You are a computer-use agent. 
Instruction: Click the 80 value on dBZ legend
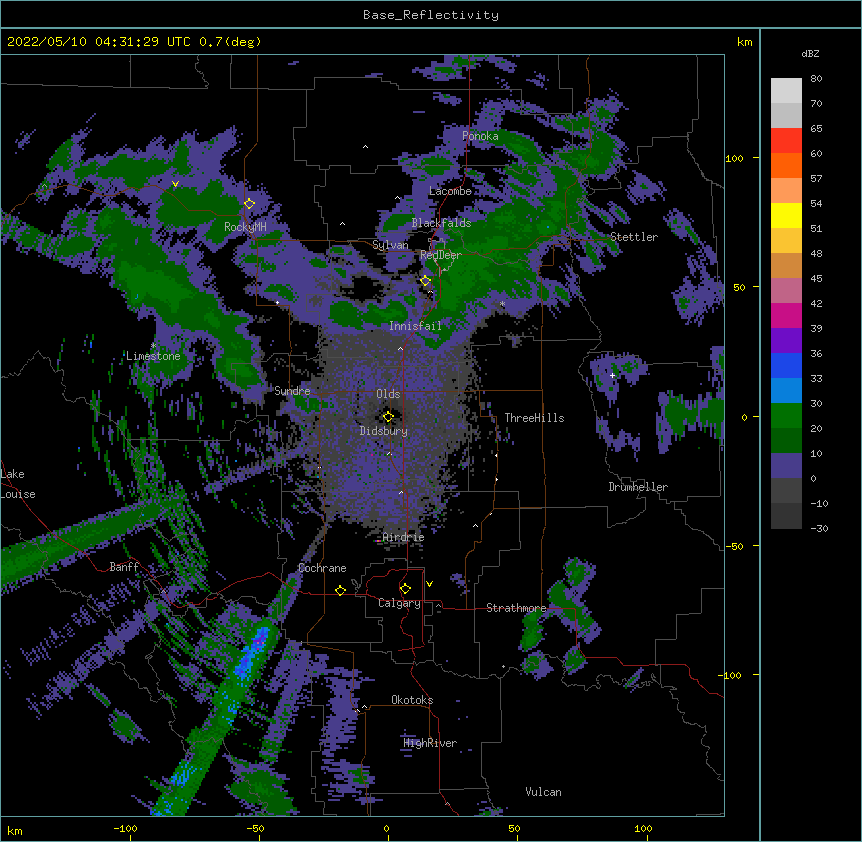click(x=816, y=79)
